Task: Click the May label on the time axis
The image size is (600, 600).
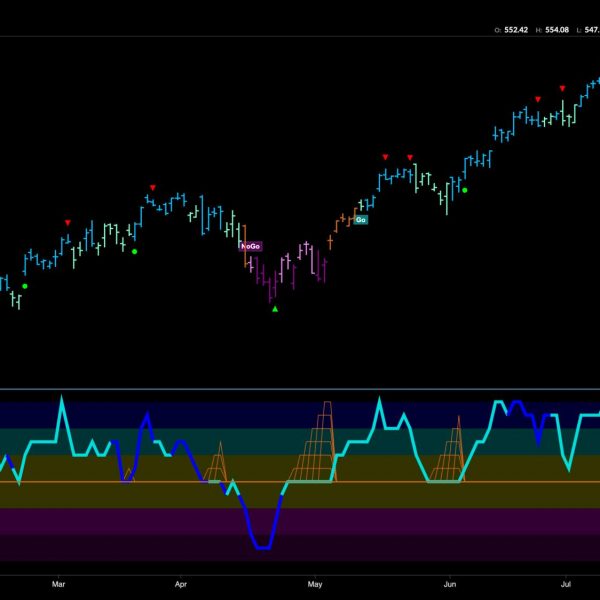Action: [x=315, y=584]
